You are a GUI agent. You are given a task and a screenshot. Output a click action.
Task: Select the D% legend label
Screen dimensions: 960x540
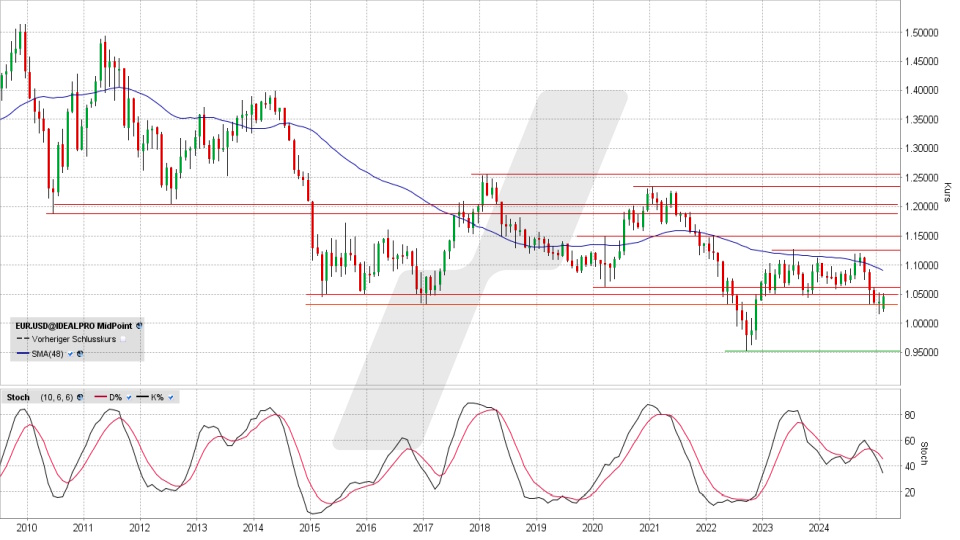point(116,397)
